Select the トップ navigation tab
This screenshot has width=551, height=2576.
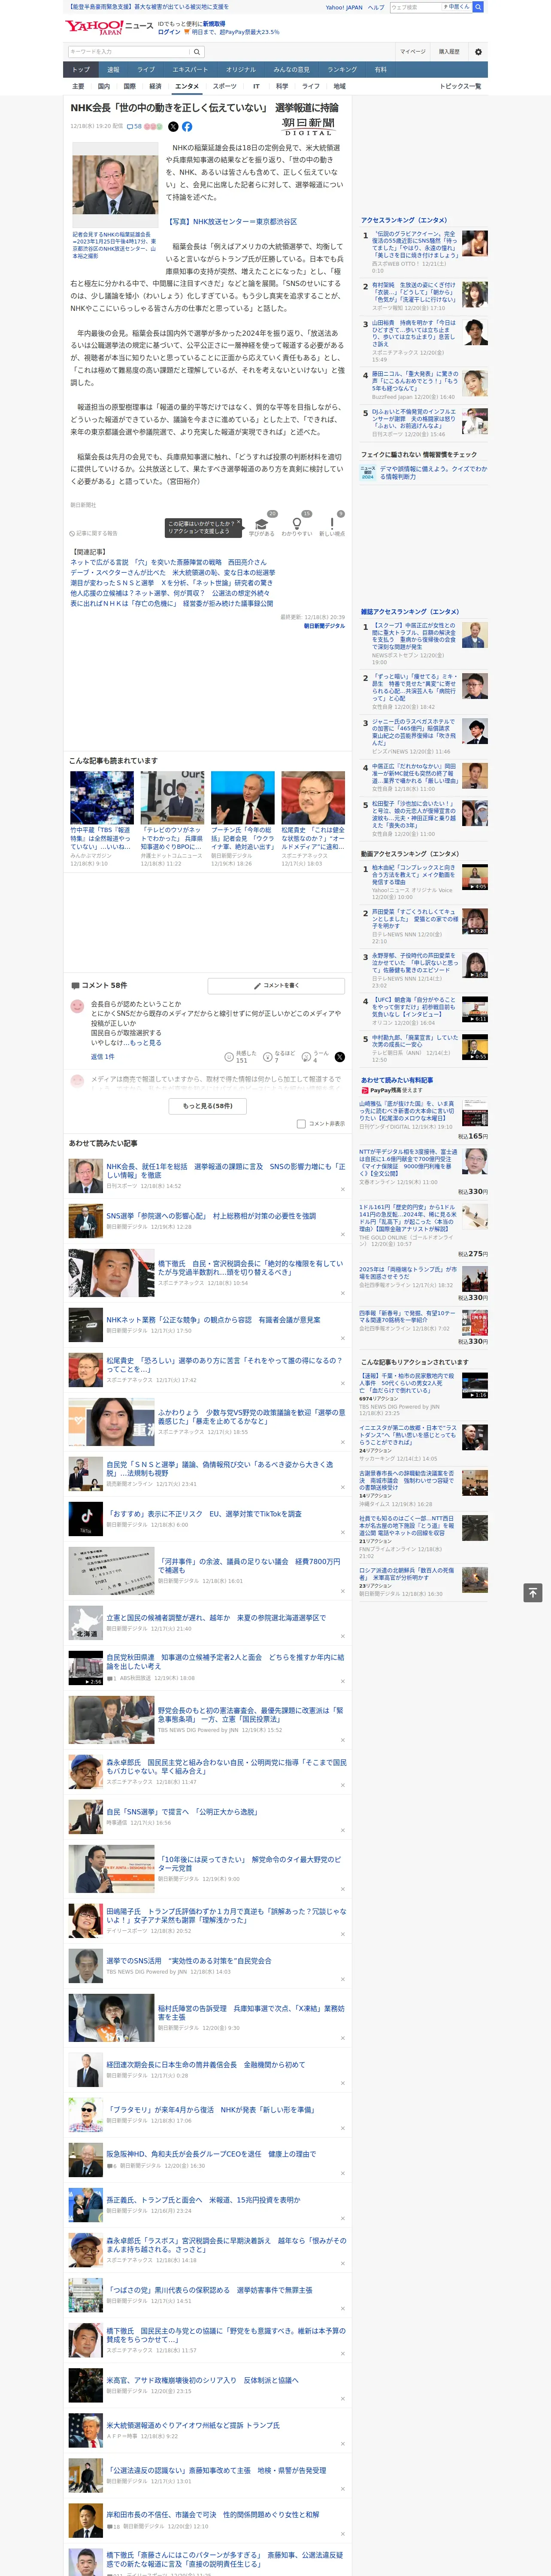pos(81,70)
